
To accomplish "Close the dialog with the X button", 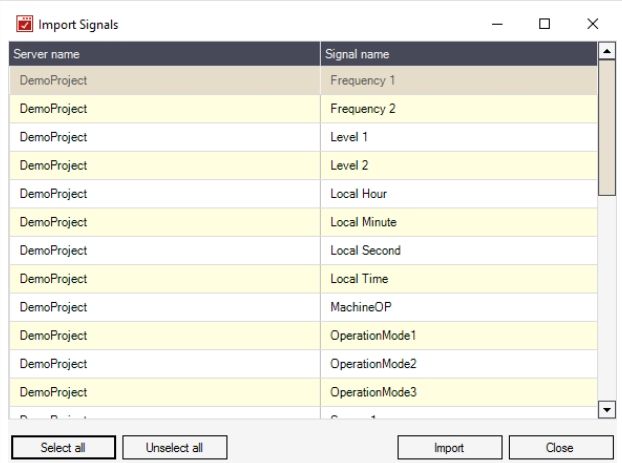I will 592,24.
